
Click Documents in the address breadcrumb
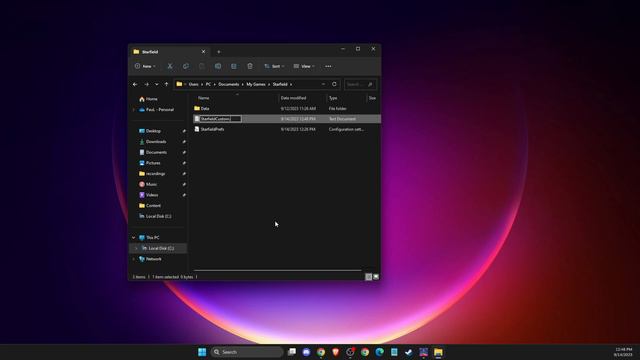pyautogui.click(x=229, y=84)
